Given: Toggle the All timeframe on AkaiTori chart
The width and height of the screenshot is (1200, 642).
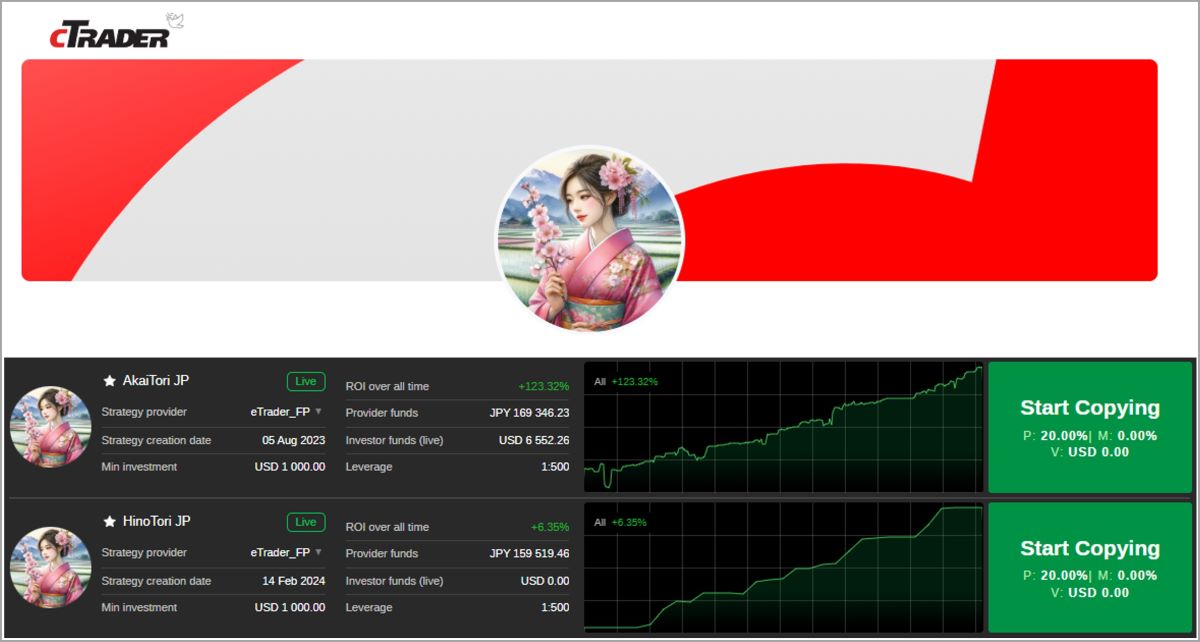Looking at the screenshot, I should pyautogui.click(x=598, y=381).
